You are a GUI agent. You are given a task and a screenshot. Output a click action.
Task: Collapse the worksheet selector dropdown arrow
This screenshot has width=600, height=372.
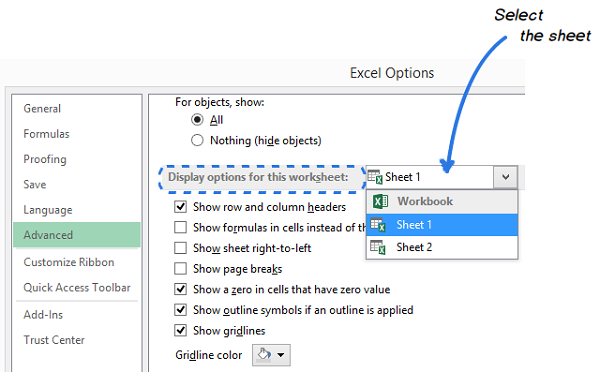click(505, 177)
